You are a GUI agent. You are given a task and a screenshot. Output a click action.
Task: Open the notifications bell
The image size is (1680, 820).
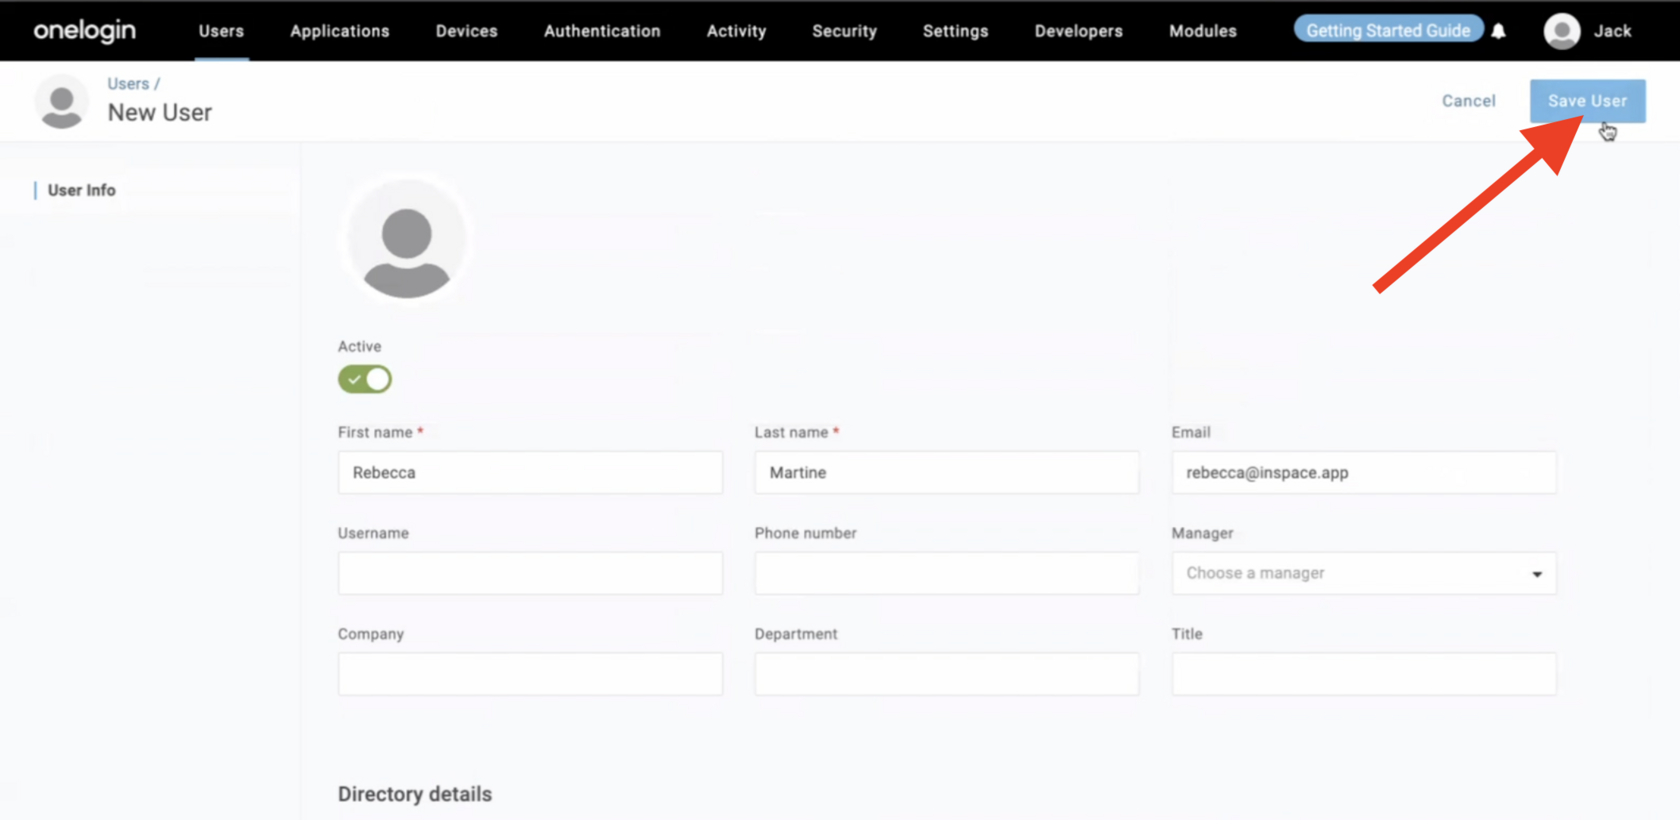1498,31
